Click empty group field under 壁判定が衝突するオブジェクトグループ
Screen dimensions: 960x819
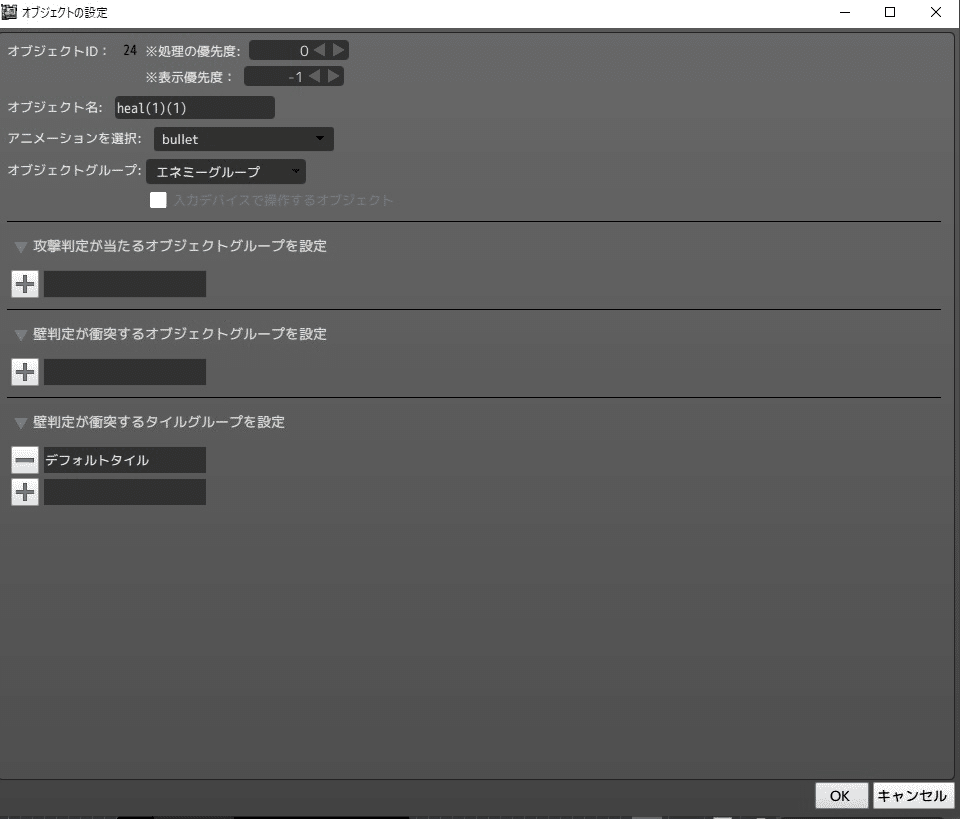tap(125, 372)
